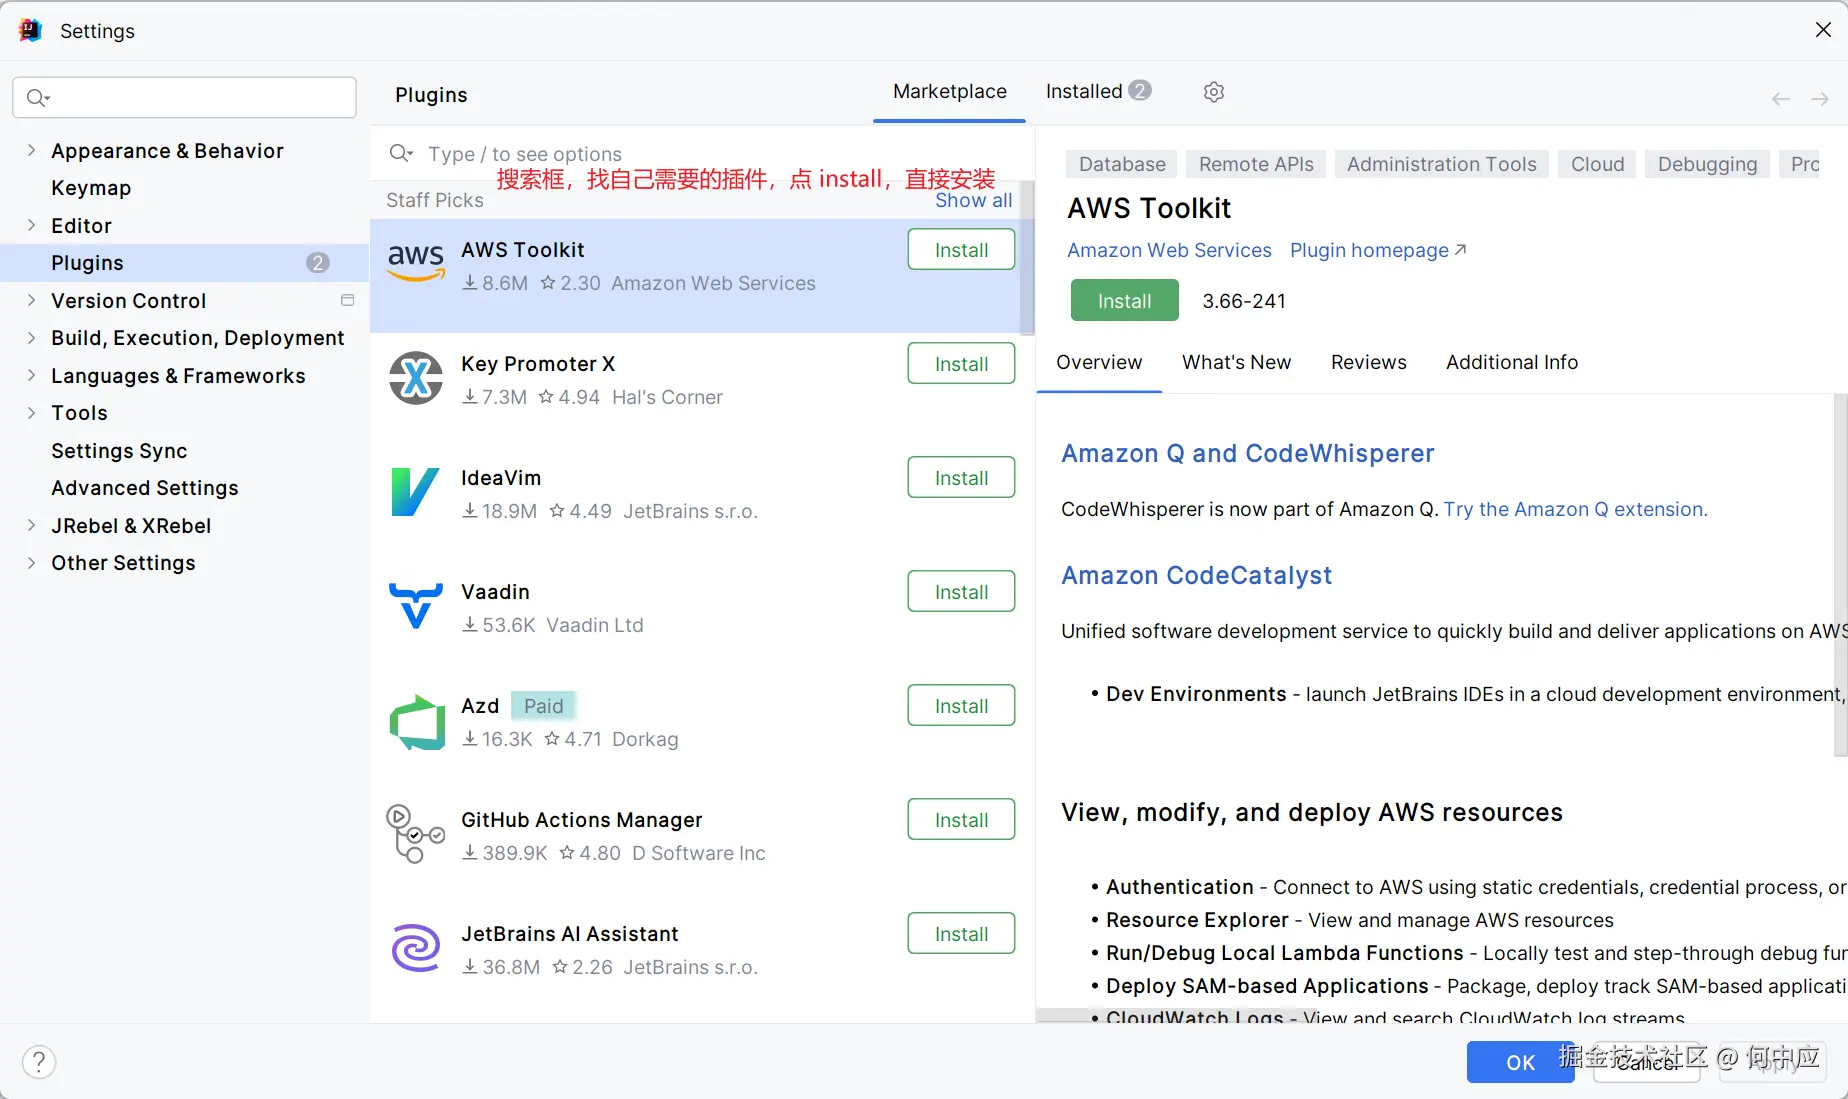The width and height of the screenshot is (1848, 1099).
Task: Expand the Editor settings section
Action: (31, 225)
